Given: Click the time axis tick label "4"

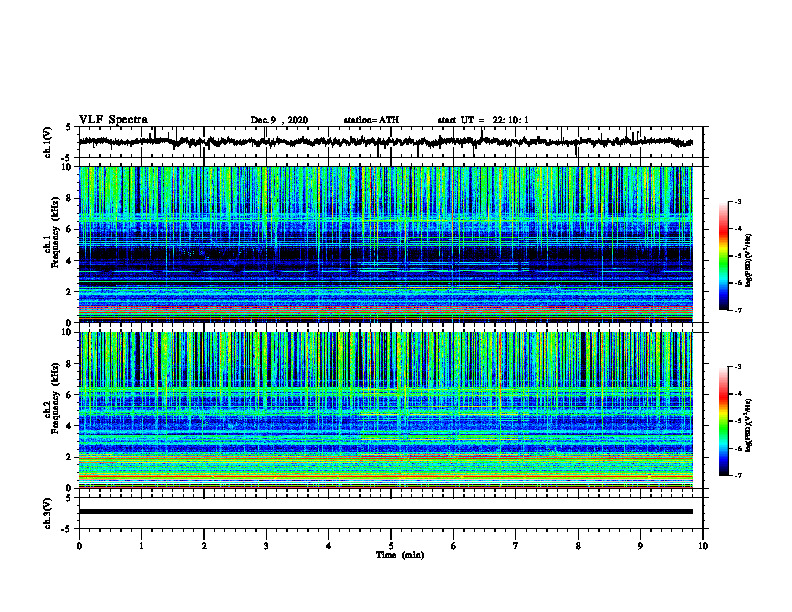Looking at the screenshot, I should pyautogui.click(x=329, y=546).
